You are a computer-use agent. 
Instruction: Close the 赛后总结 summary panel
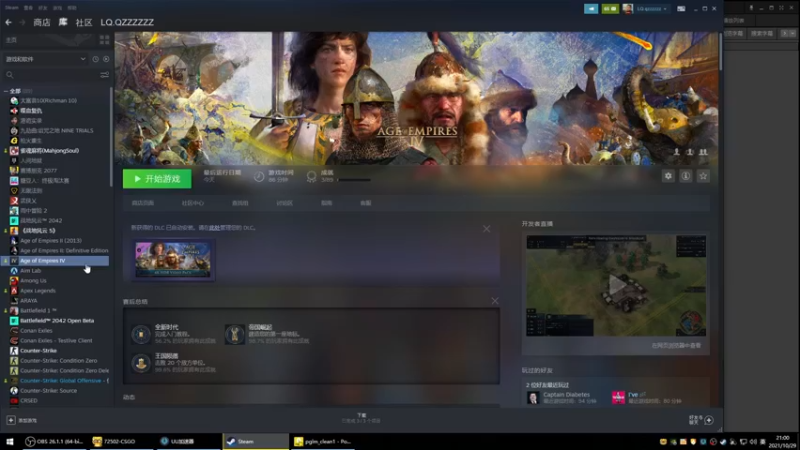pos(495,301)
